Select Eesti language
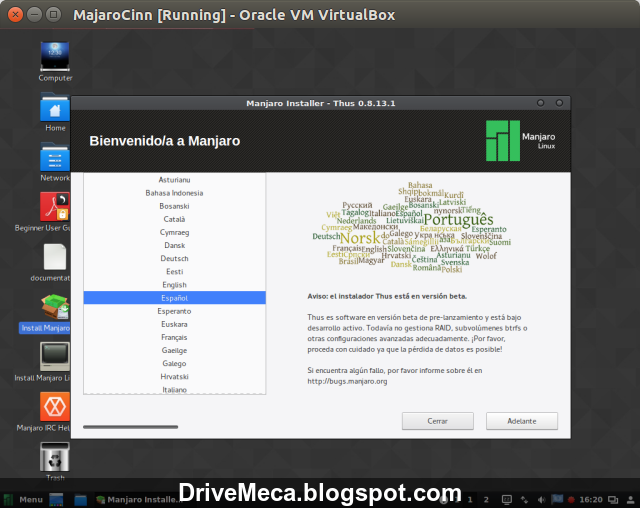Viewport: 640px width, 508px height. [174, 271]
